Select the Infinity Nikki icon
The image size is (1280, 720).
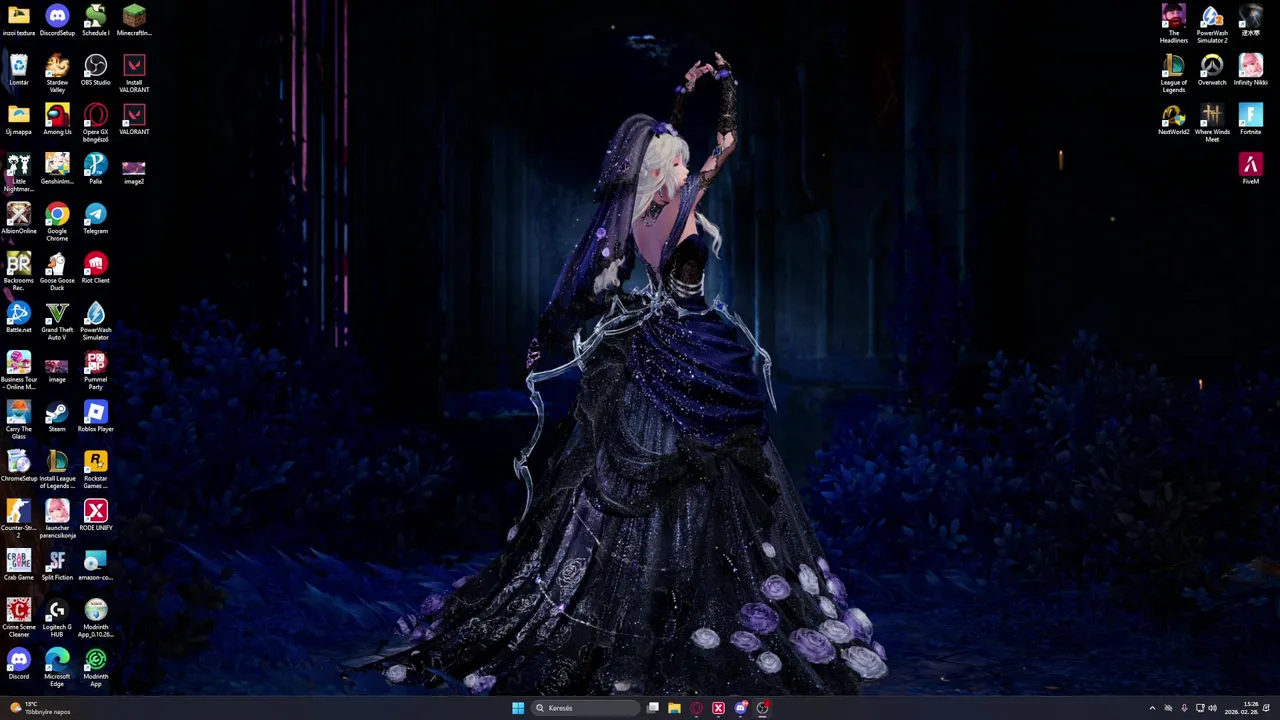point(1250,70)
